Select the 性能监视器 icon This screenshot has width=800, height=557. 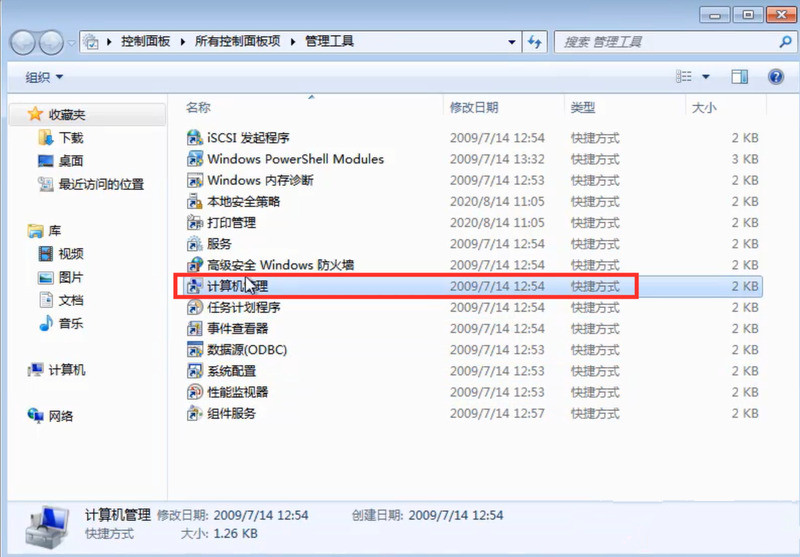[x=195, y=392]
